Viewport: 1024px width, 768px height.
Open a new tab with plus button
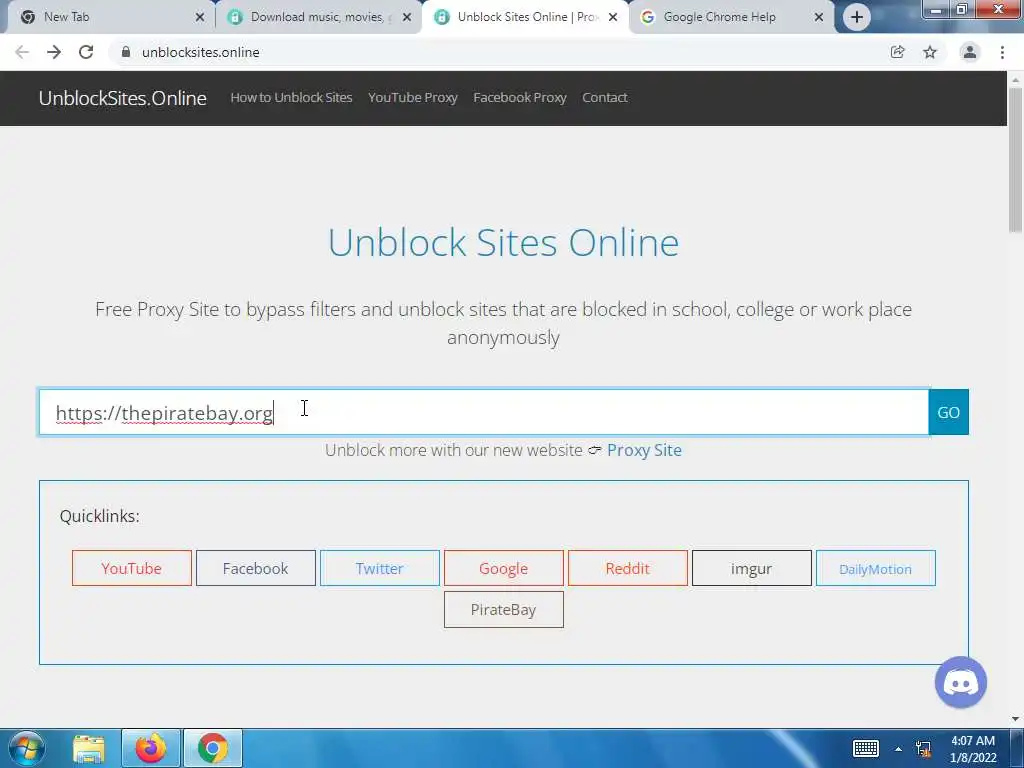click(x=857, y=17)
